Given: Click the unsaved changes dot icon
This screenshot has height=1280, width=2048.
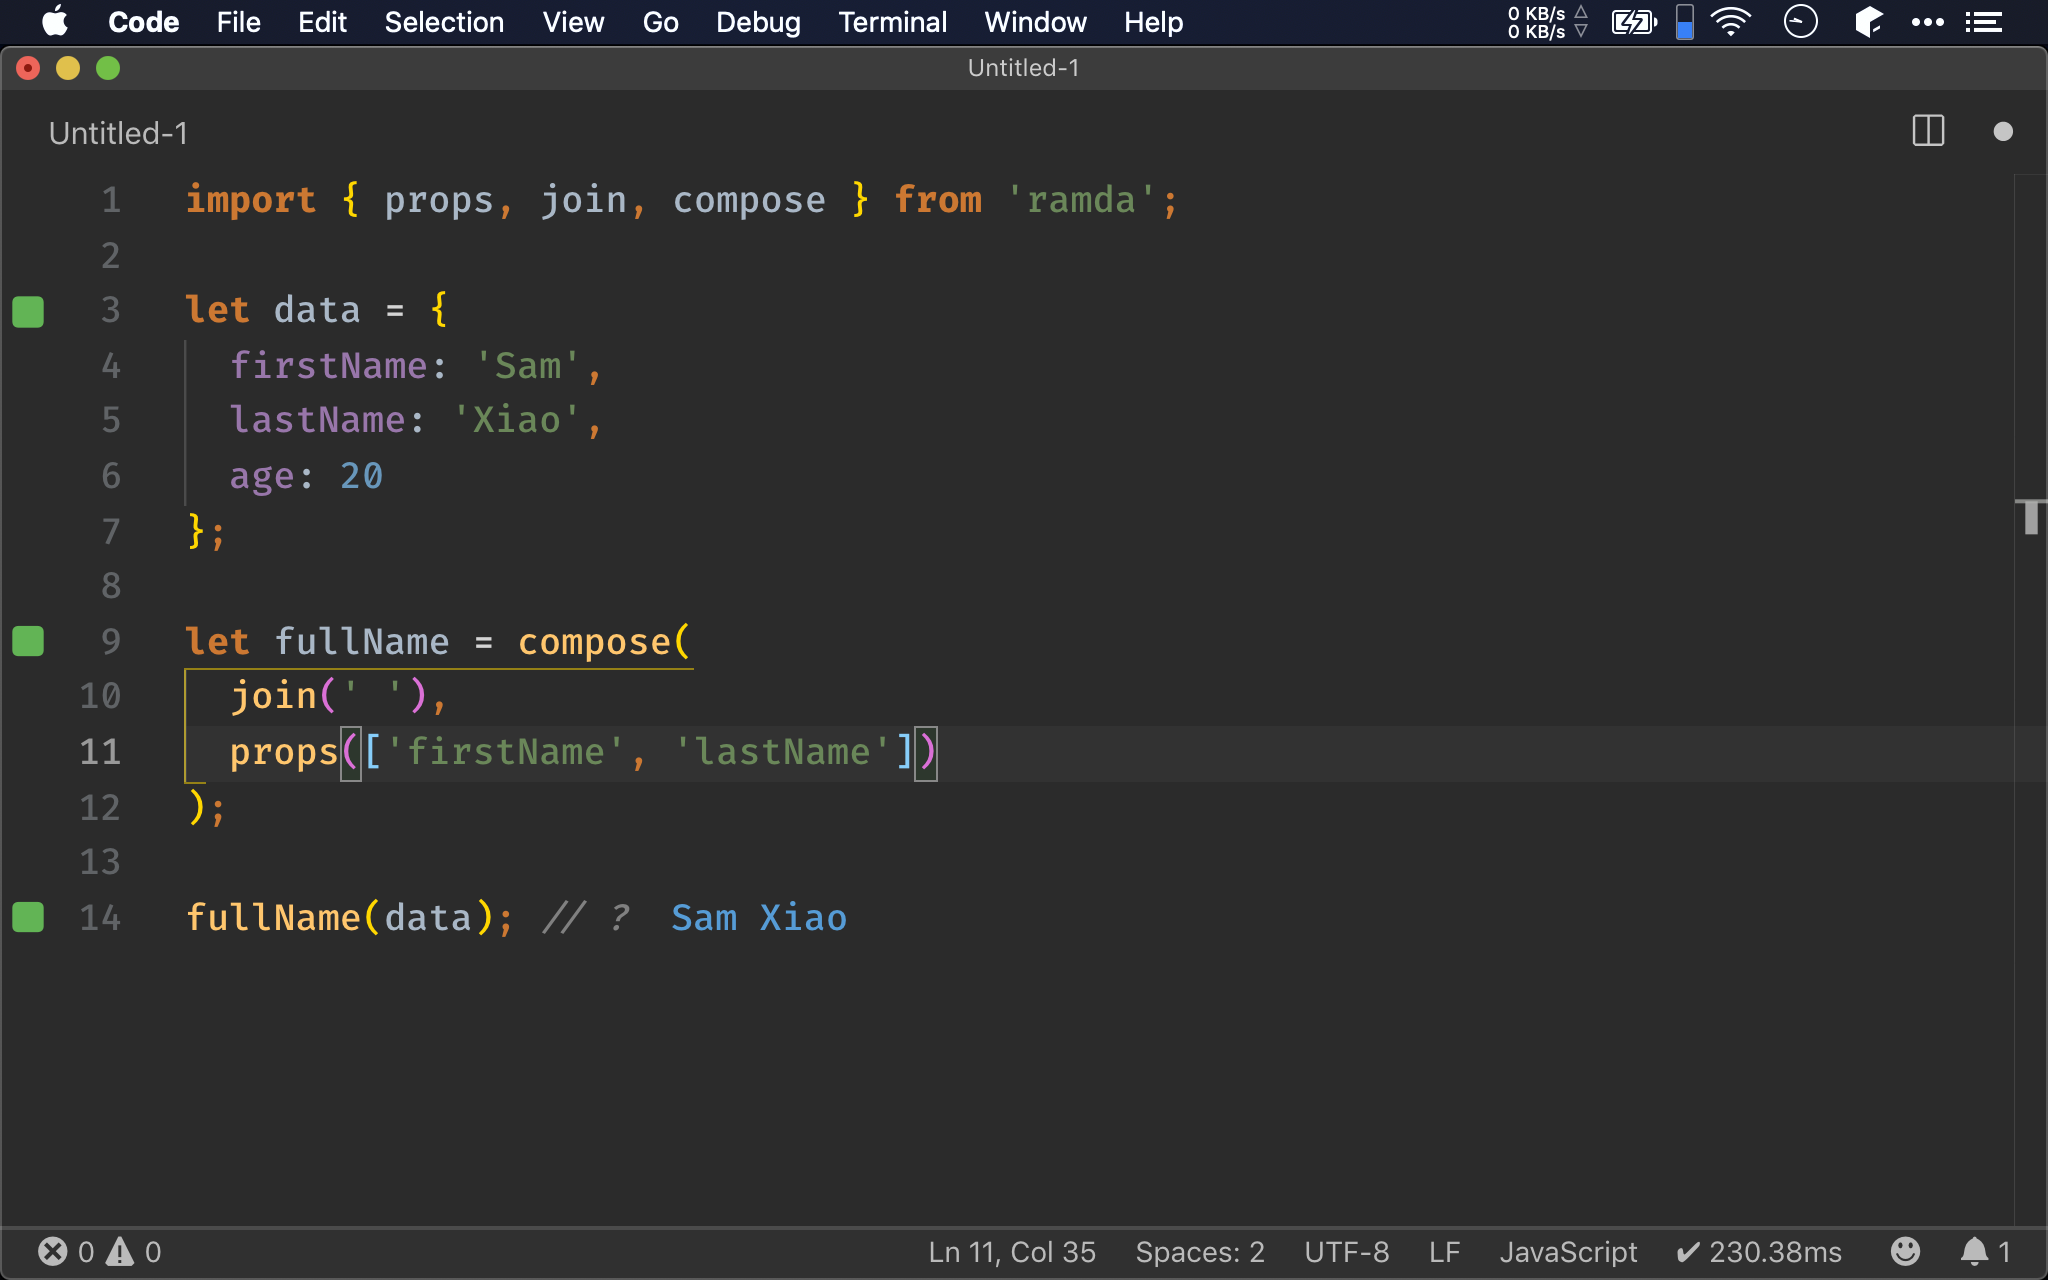Looking at the screenshot, I should pos(2002,131).
